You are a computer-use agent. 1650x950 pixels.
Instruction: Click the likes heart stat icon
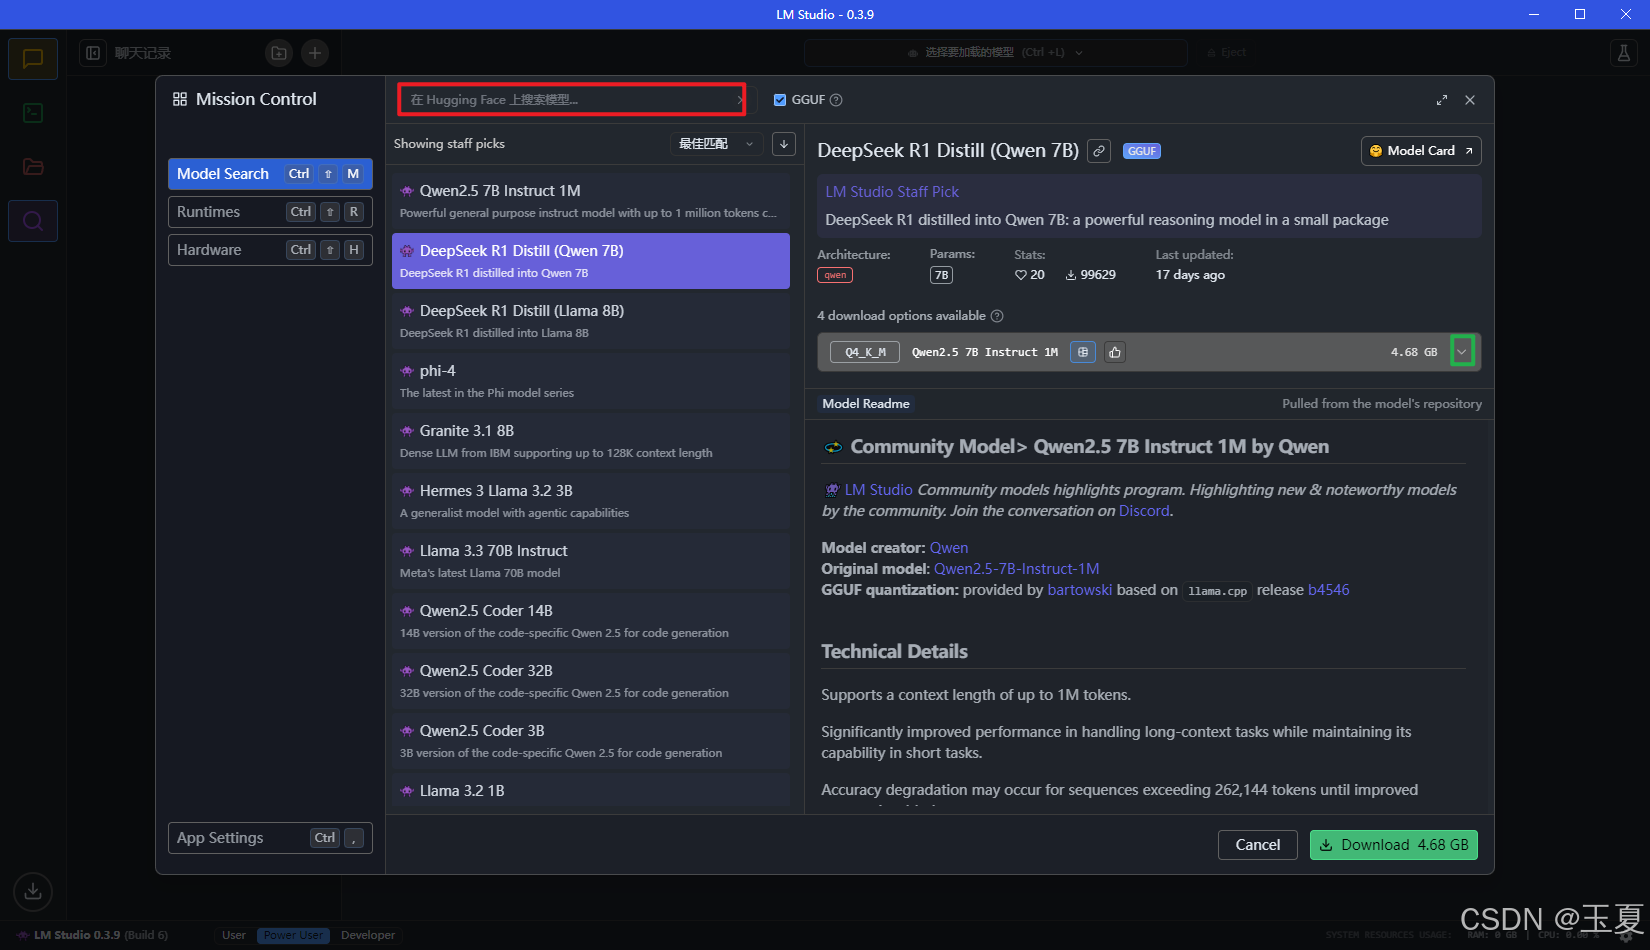[x=1021, y=275]
